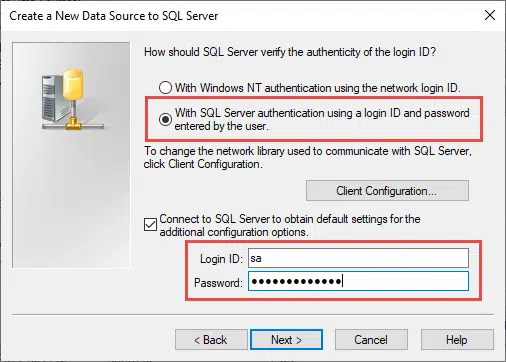Open Client Configuration settings
The height and width of the screenshot is (362, 506).
pos(387,191)
